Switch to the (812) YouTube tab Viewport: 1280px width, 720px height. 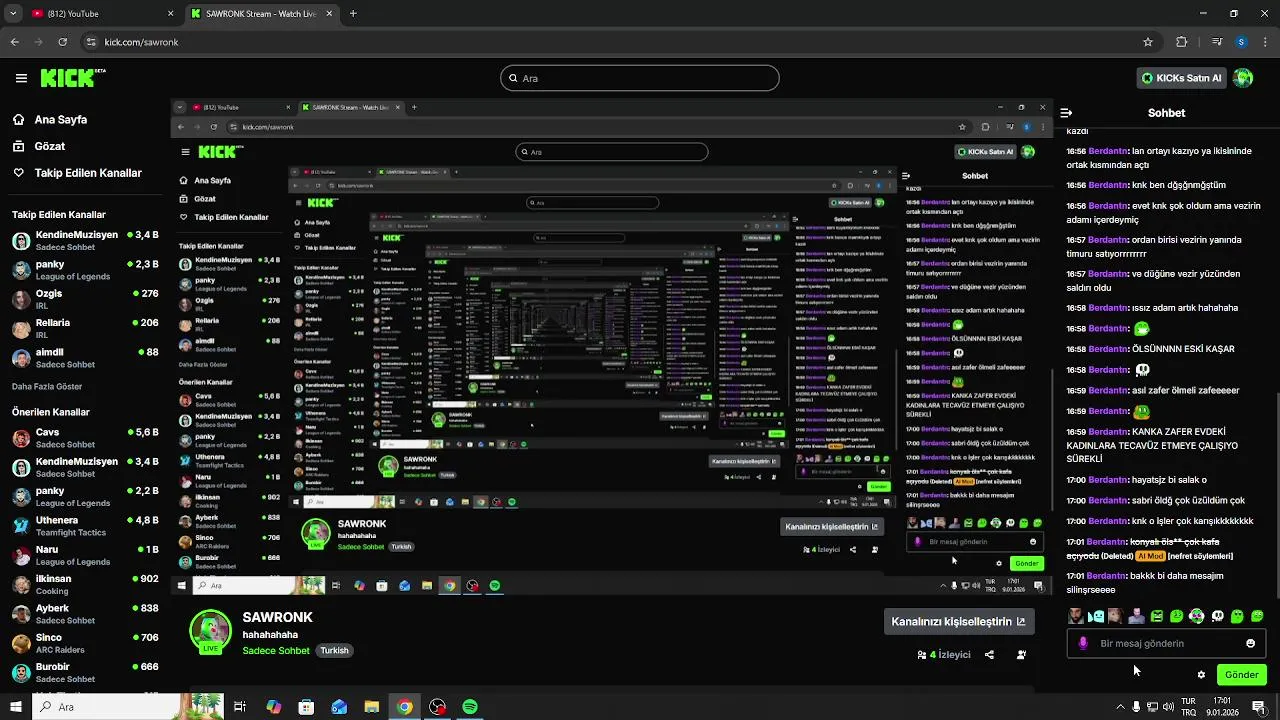tap(101, 14)
